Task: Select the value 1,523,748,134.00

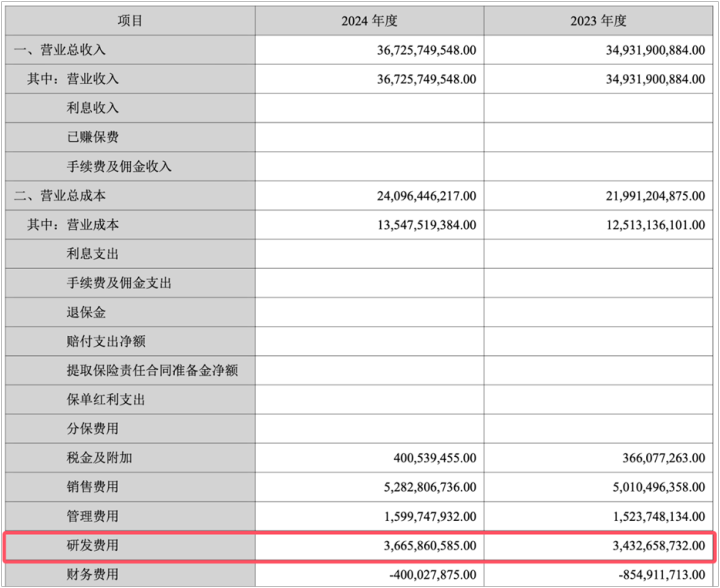Action: [x=659, y=516]
